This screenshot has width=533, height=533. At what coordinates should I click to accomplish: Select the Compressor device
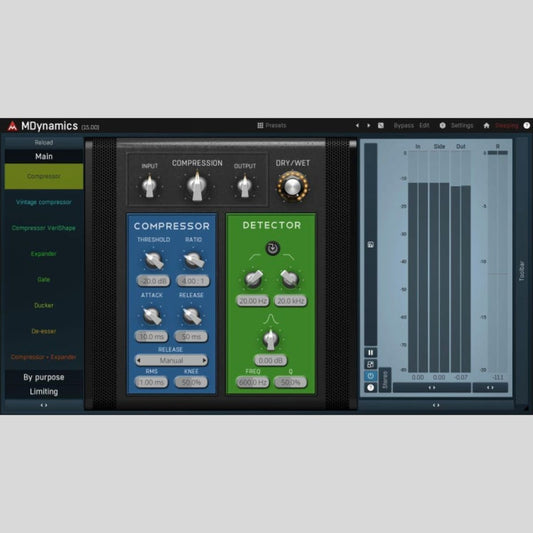[44, 176]
